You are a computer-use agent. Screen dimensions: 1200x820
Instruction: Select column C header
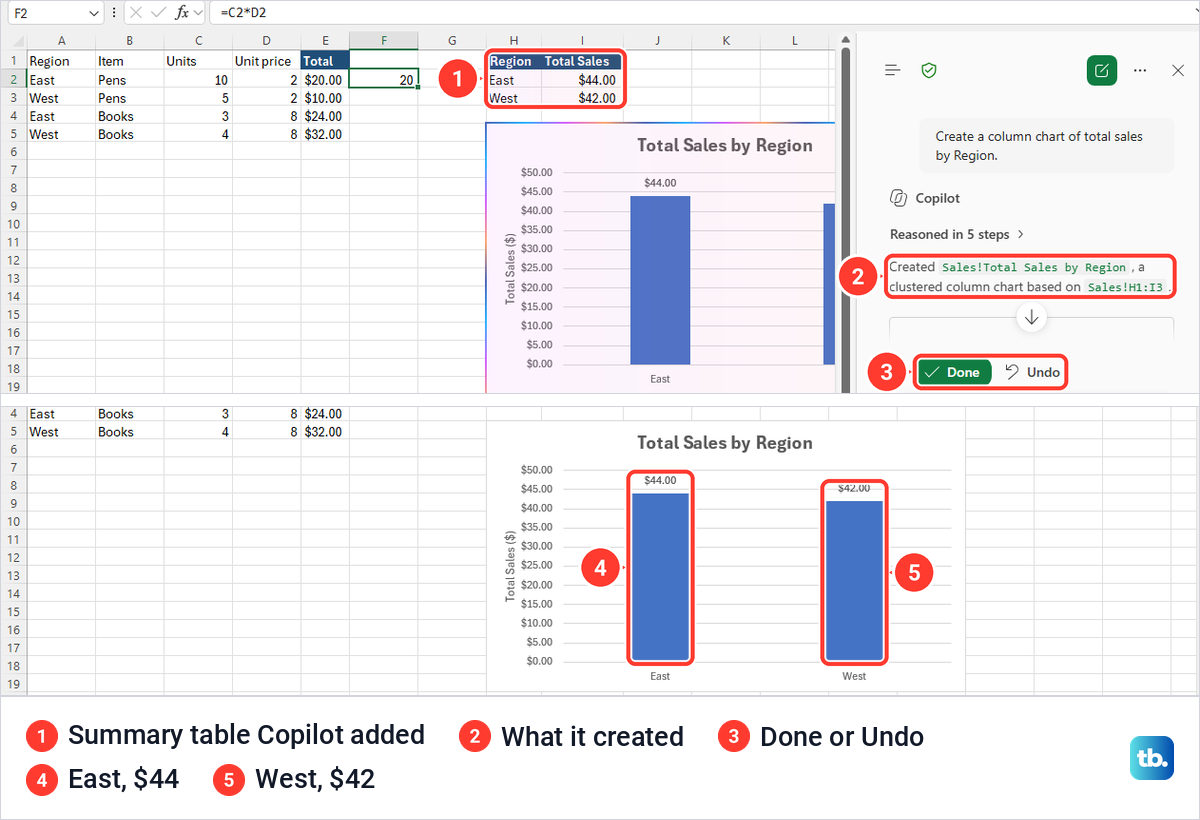tap(198, 40)
